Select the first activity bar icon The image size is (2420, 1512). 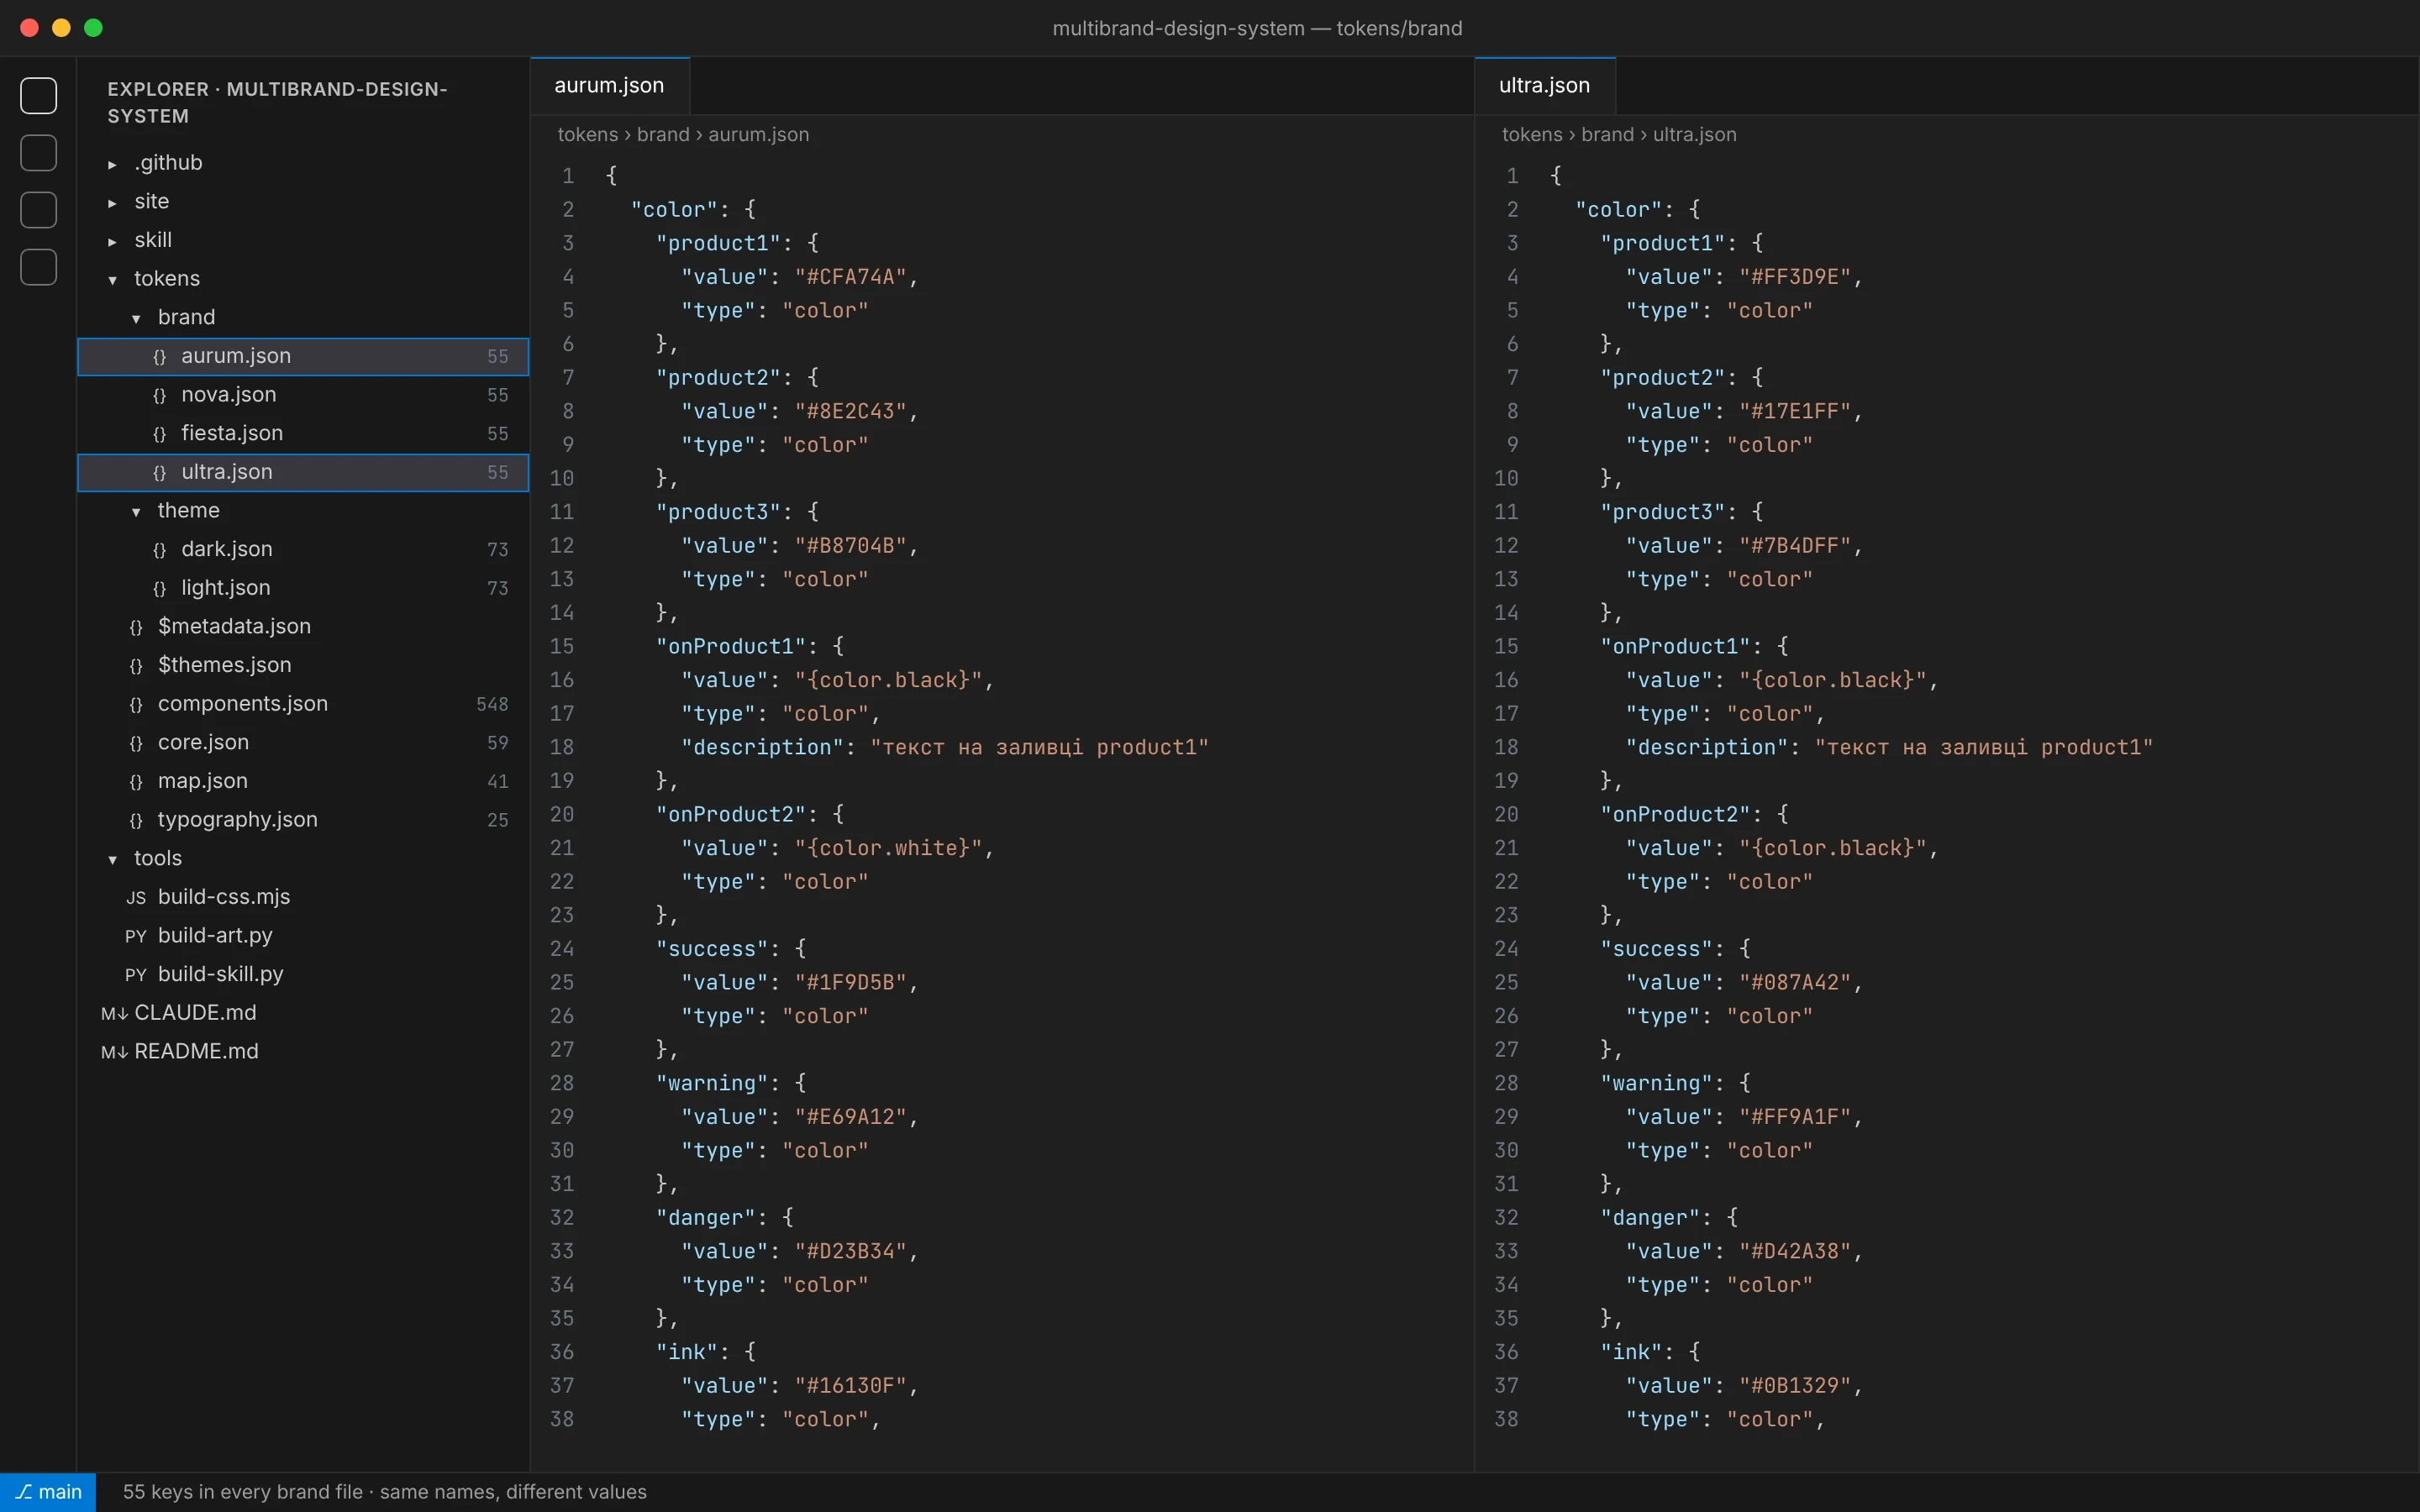pyautogui.click(x=39, y=96)
